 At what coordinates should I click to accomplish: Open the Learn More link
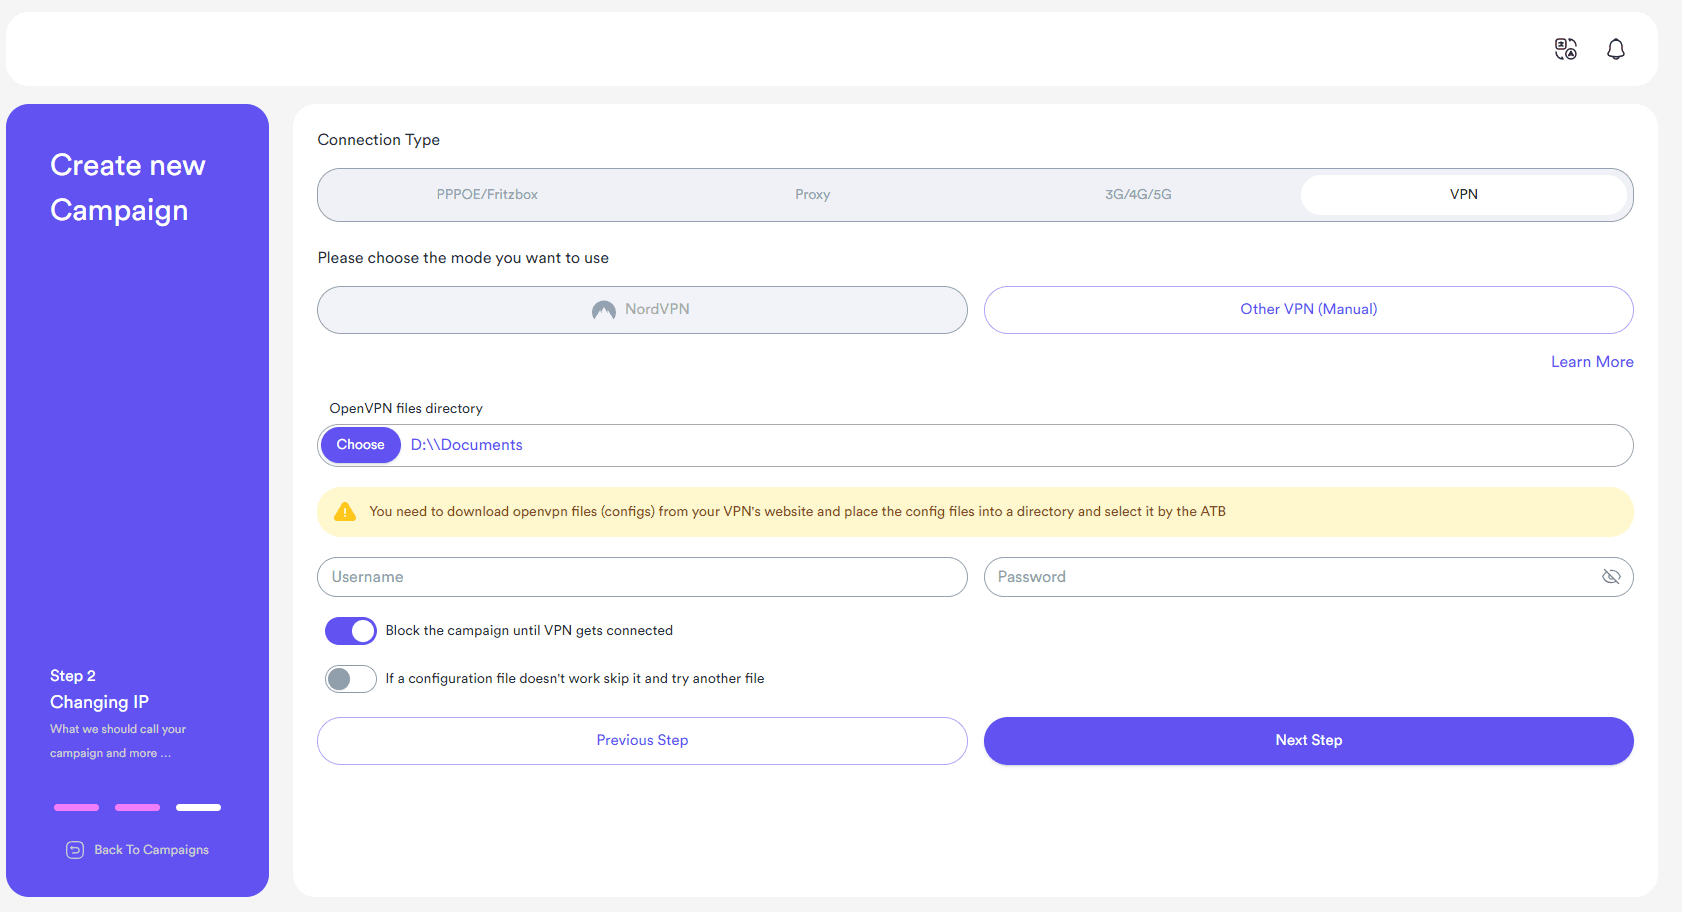tap(1592, 362)
